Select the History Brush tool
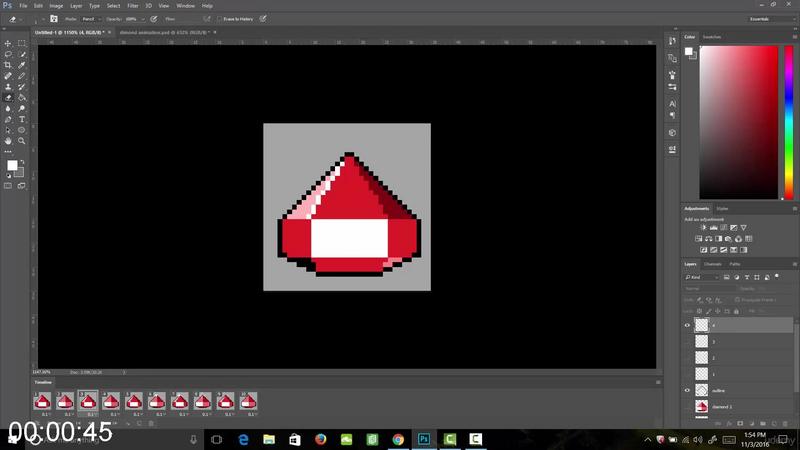 click(x=21, y=87)
